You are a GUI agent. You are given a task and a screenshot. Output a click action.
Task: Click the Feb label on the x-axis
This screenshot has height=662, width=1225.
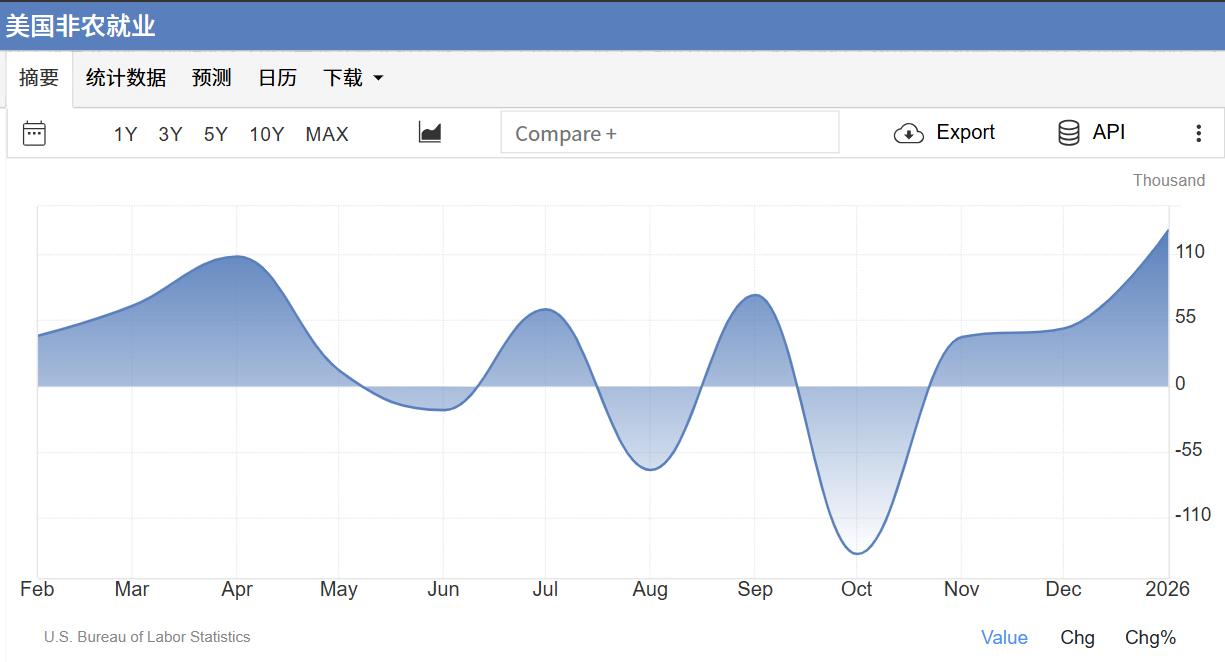37,589
